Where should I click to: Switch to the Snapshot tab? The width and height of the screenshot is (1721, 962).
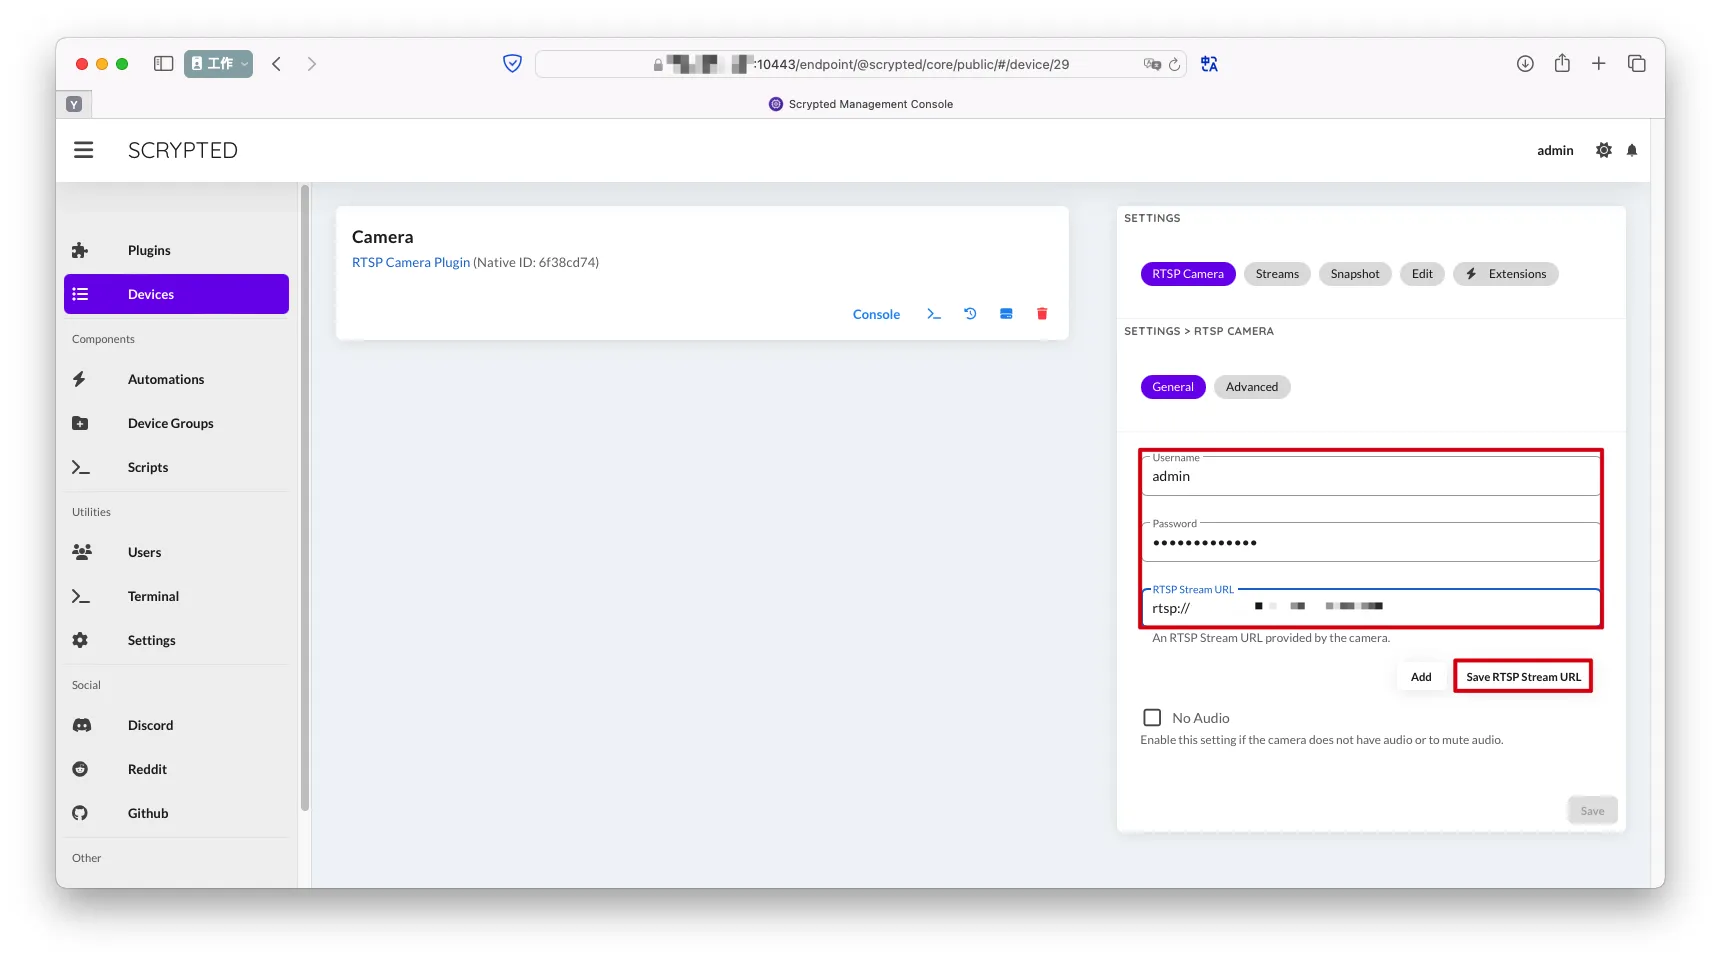1355,274
